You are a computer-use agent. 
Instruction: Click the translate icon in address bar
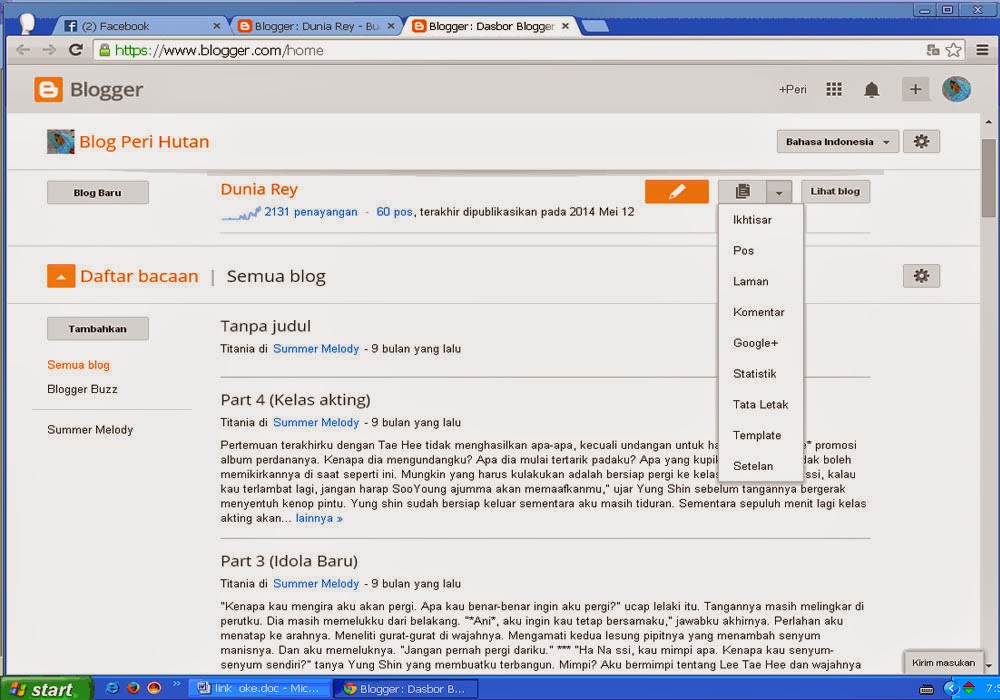coord(932,50)
